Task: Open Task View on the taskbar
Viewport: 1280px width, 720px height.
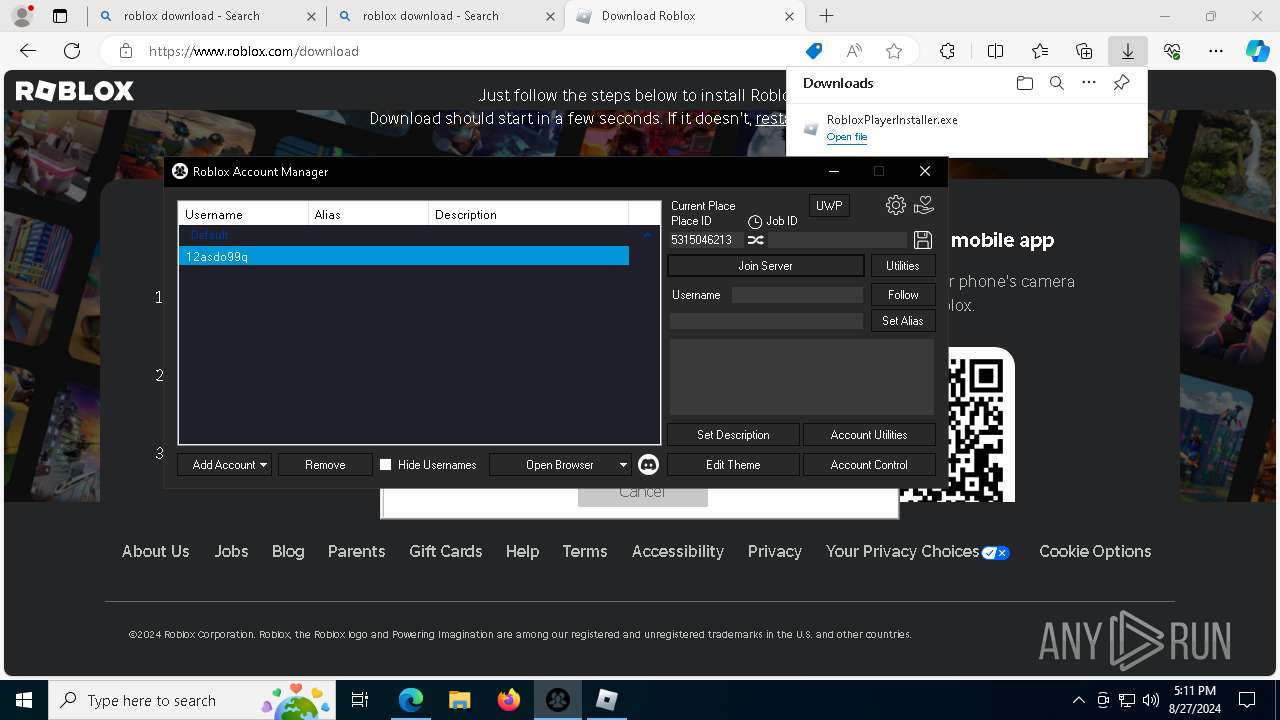Action: [360, 700]
